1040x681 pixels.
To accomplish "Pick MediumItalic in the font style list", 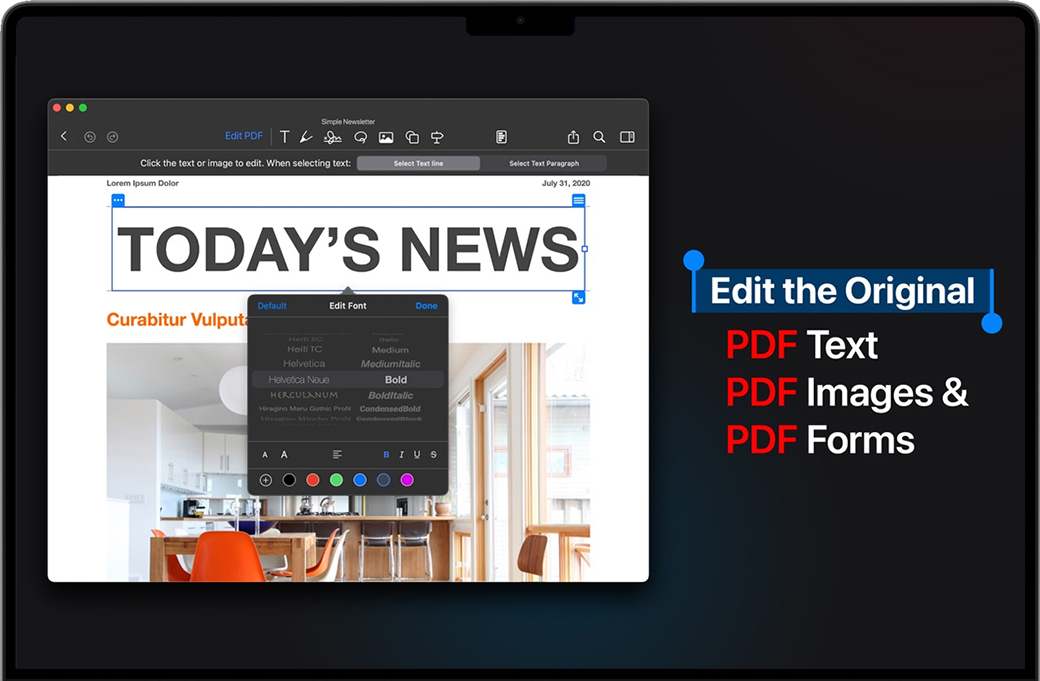I will click(390, 365).
